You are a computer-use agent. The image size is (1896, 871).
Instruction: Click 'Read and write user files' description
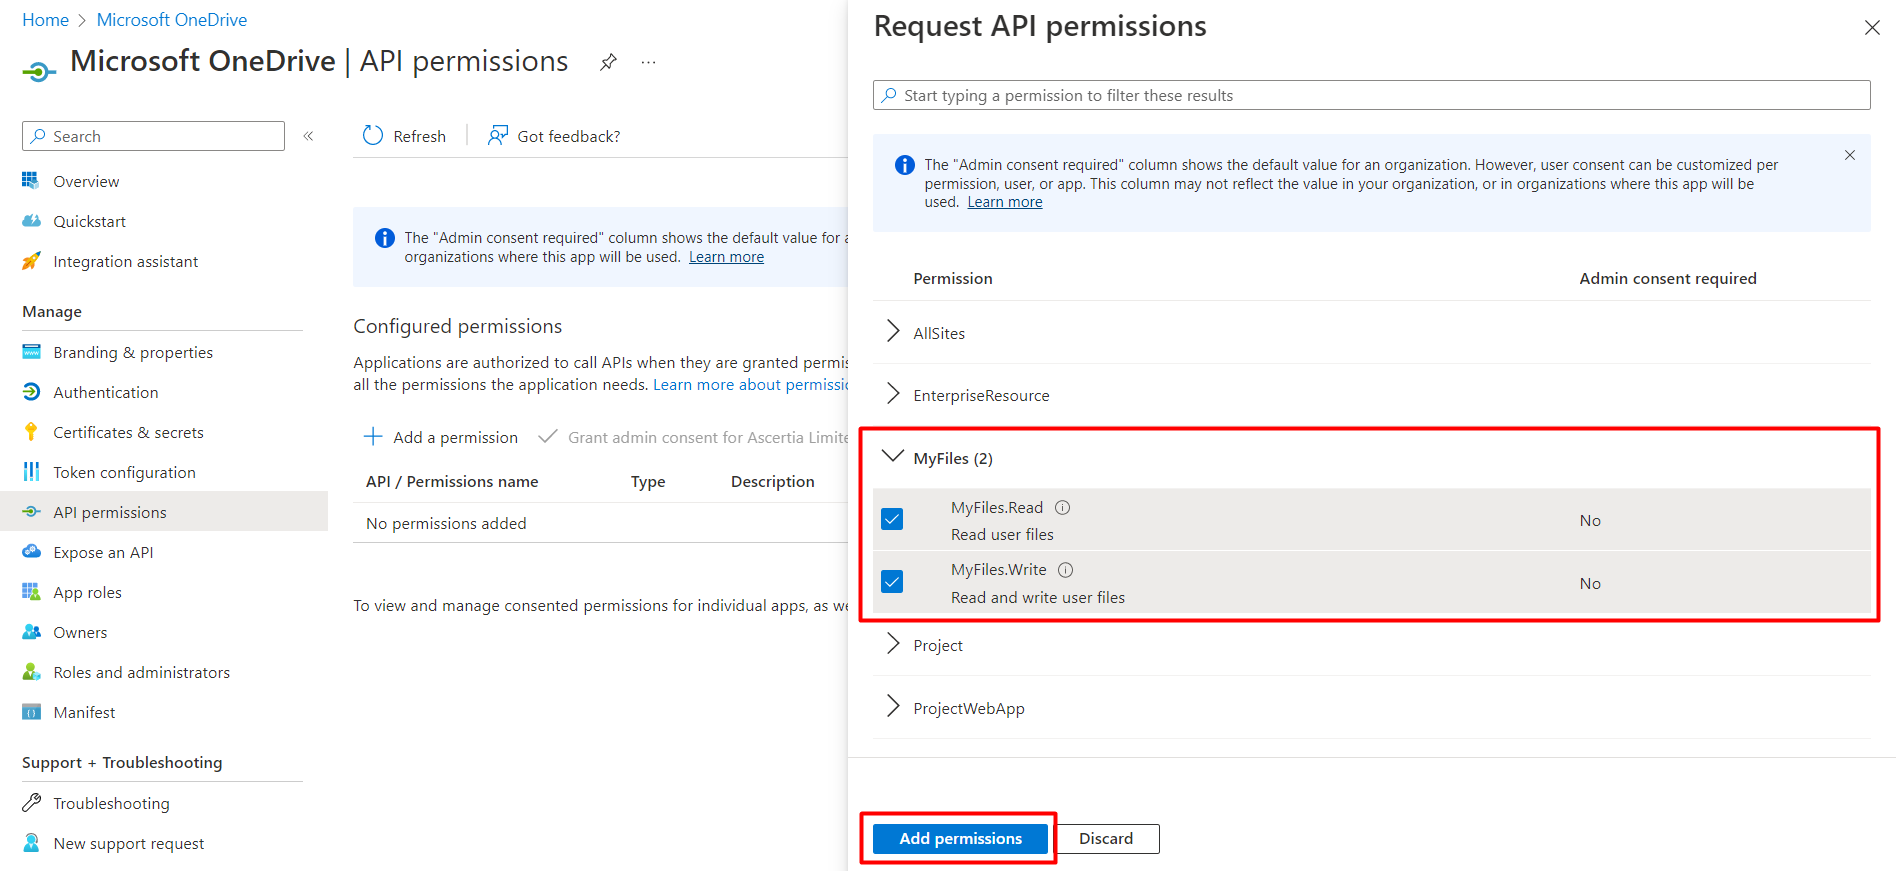1038,597
